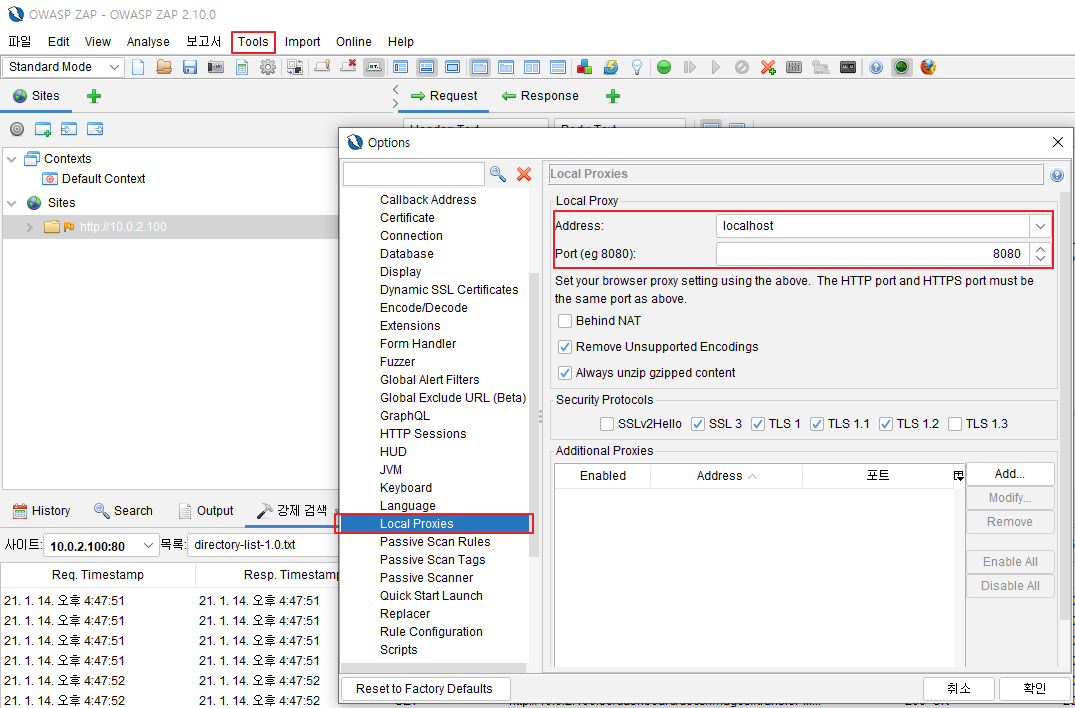The height and width of the screenshot is (708, 1075).
Task: Collapse the Sites tree node
Action: [x=12, y=203]
